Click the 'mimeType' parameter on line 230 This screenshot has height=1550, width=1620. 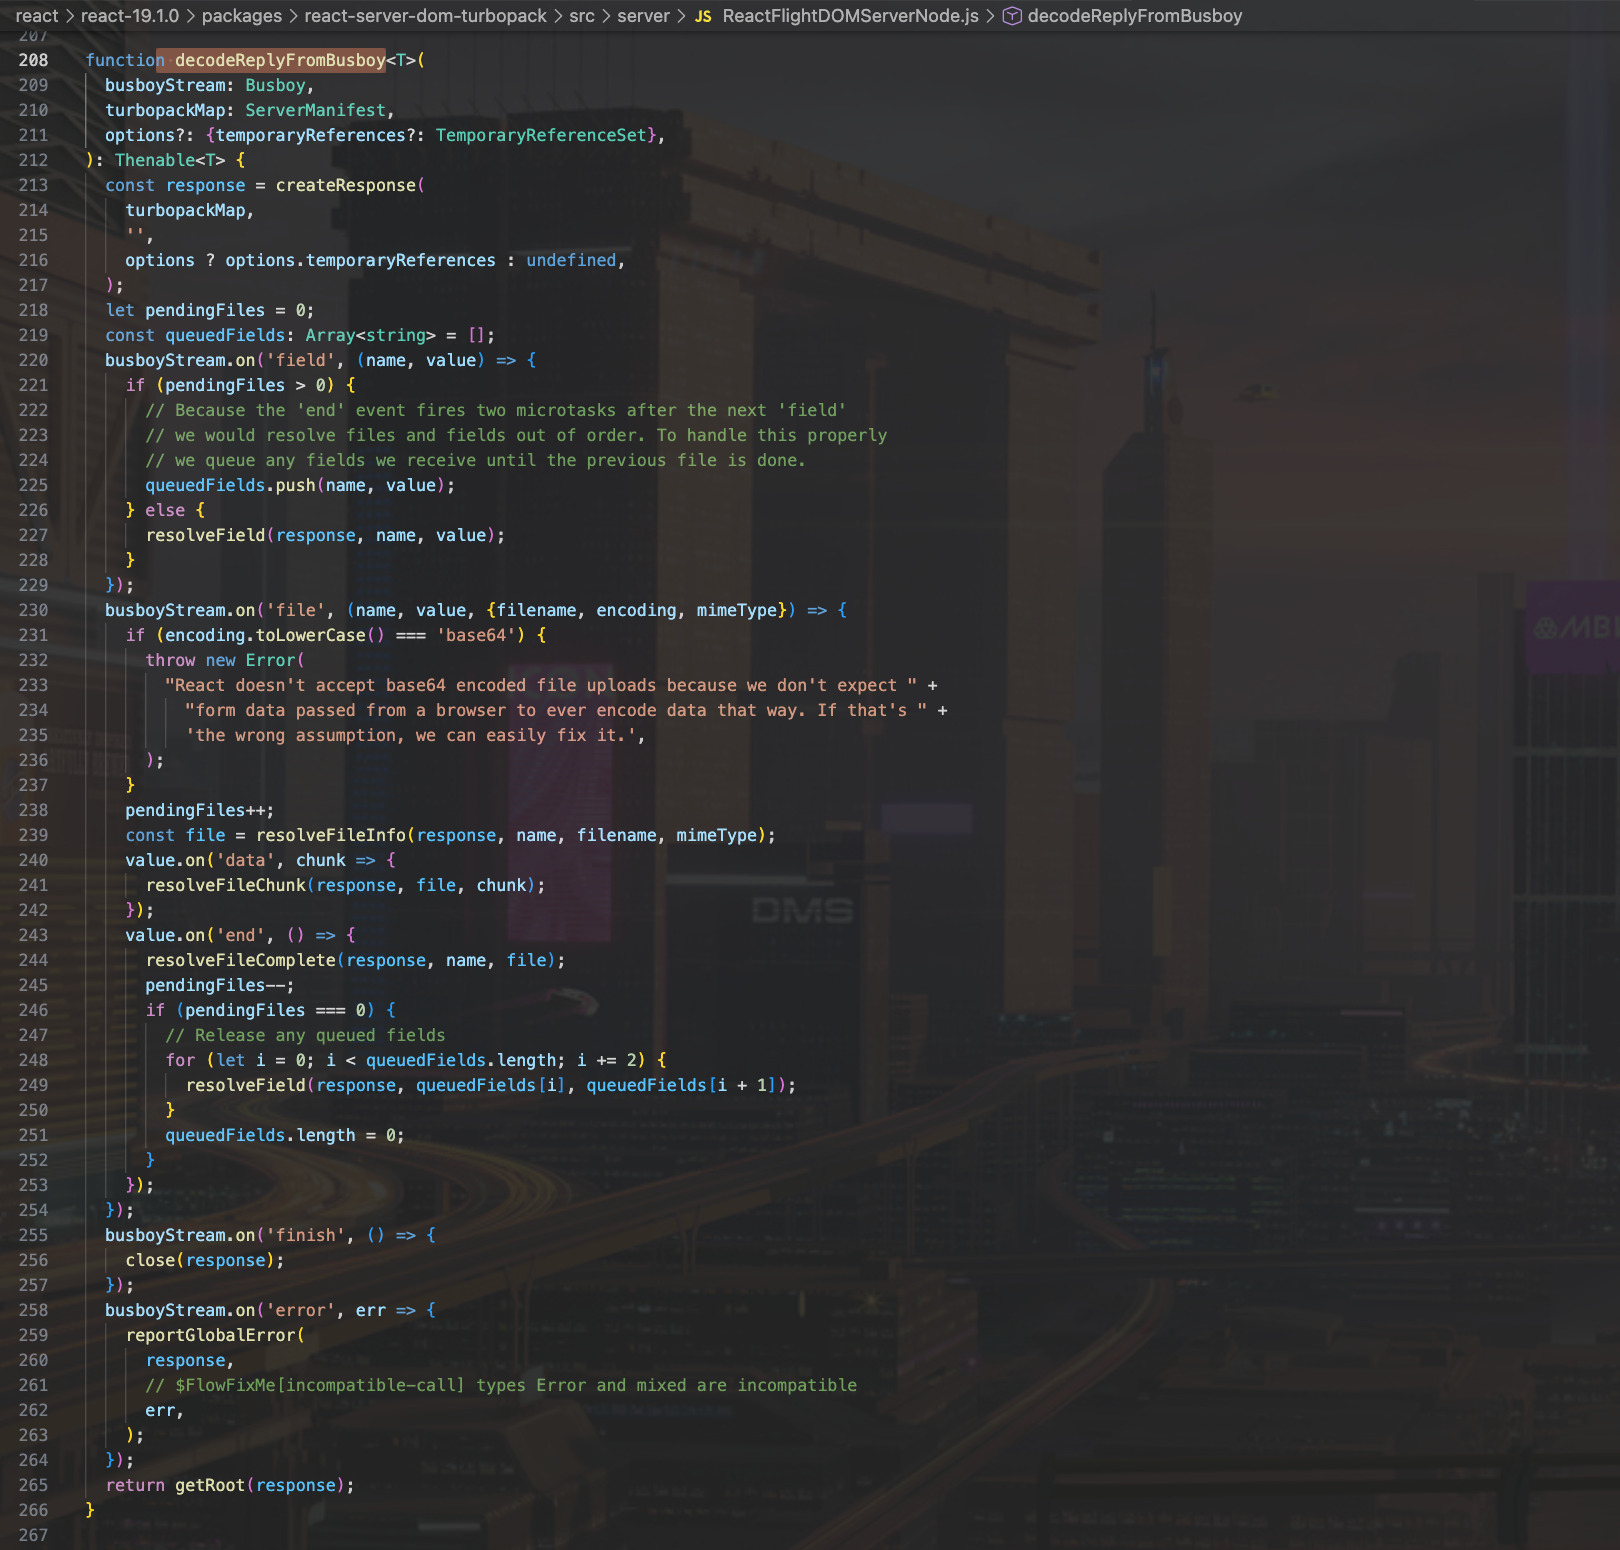click(736, 610)
